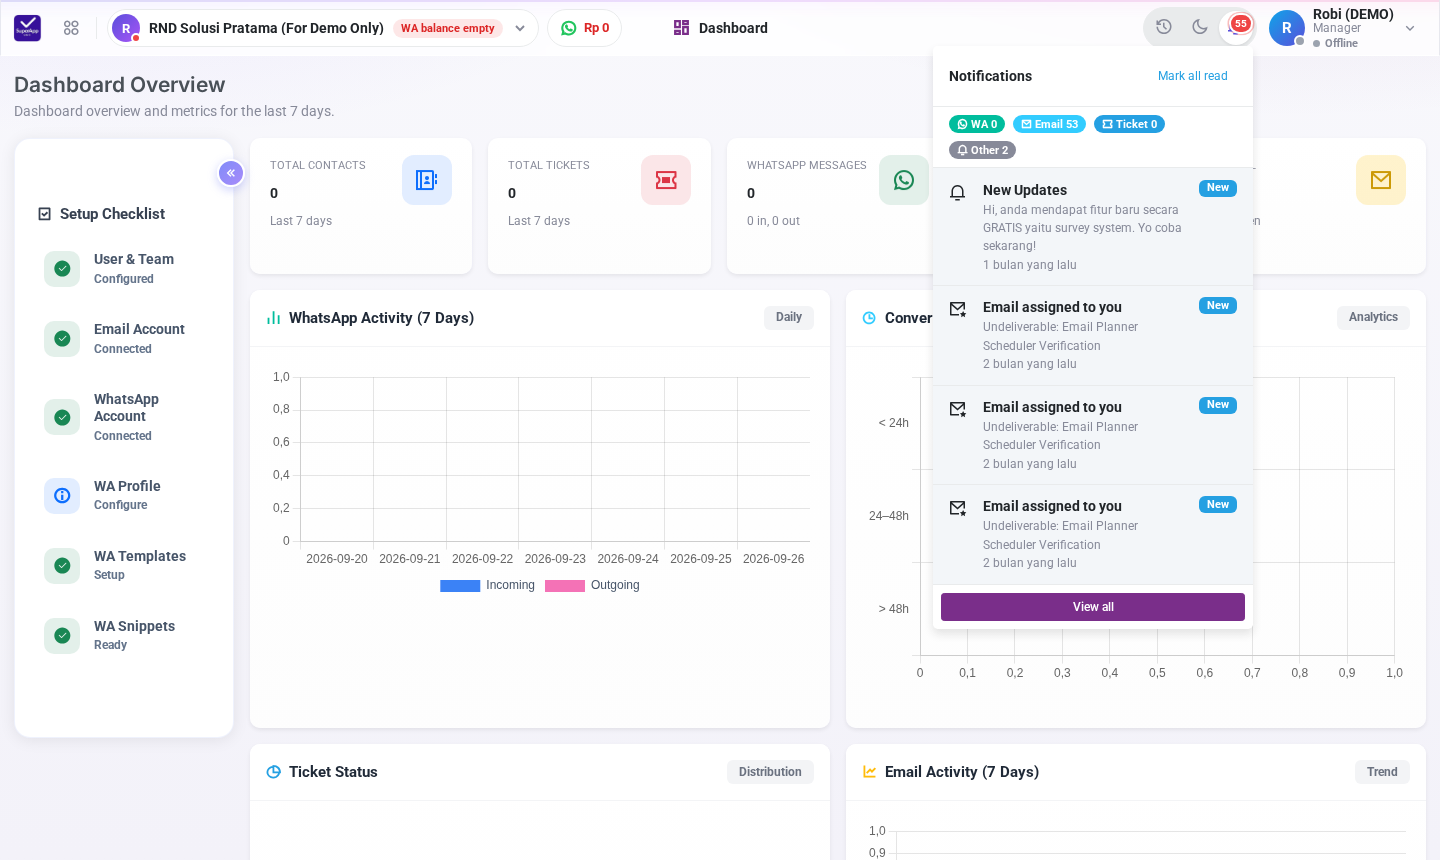The height and width of the screenshot is (860, 1440).
Task: Click the WA Profile info icon
Action: pos(62,495)
